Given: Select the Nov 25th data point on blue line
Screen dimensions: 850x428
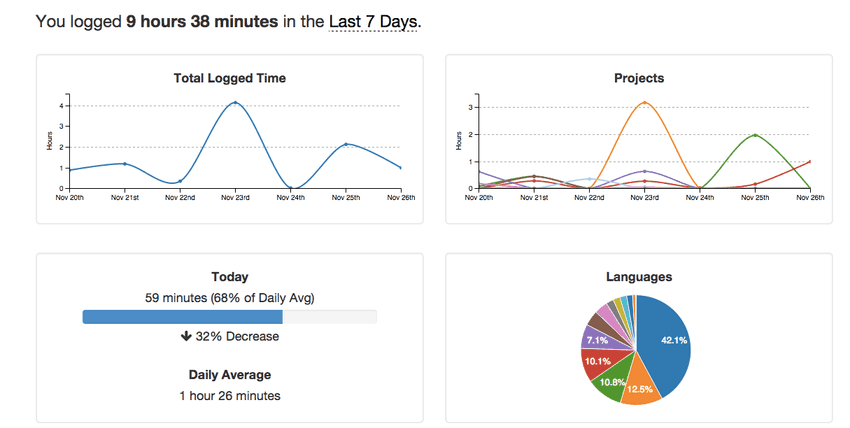Looking at the screenshot, I should [346, 144].
